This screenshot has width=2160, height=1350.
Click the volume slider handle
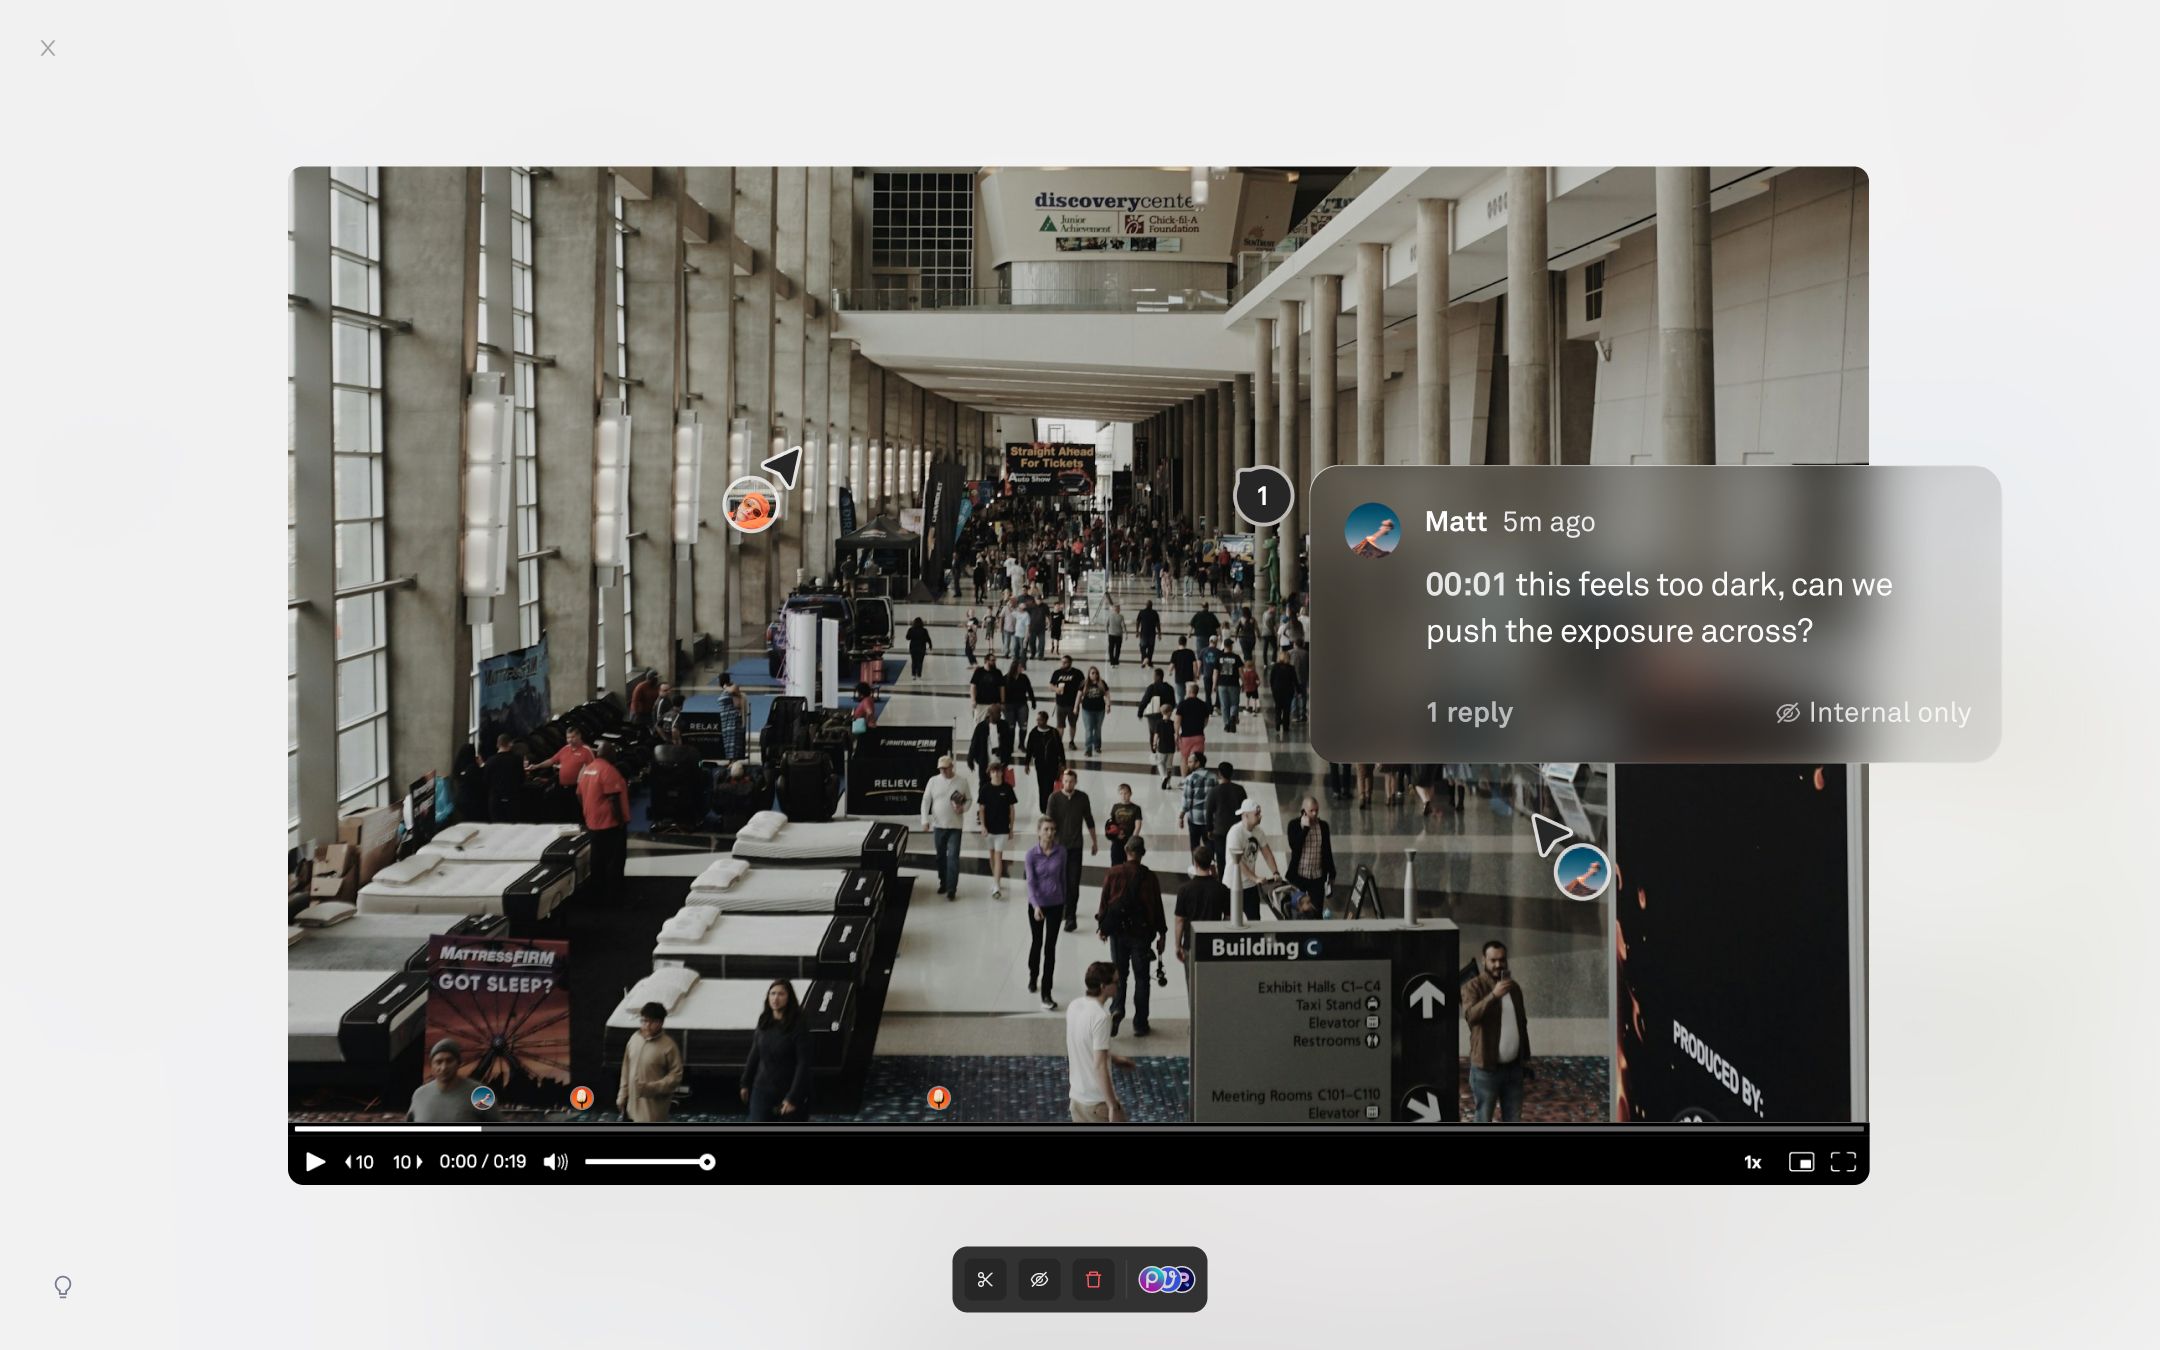(x=707, y=1162)
